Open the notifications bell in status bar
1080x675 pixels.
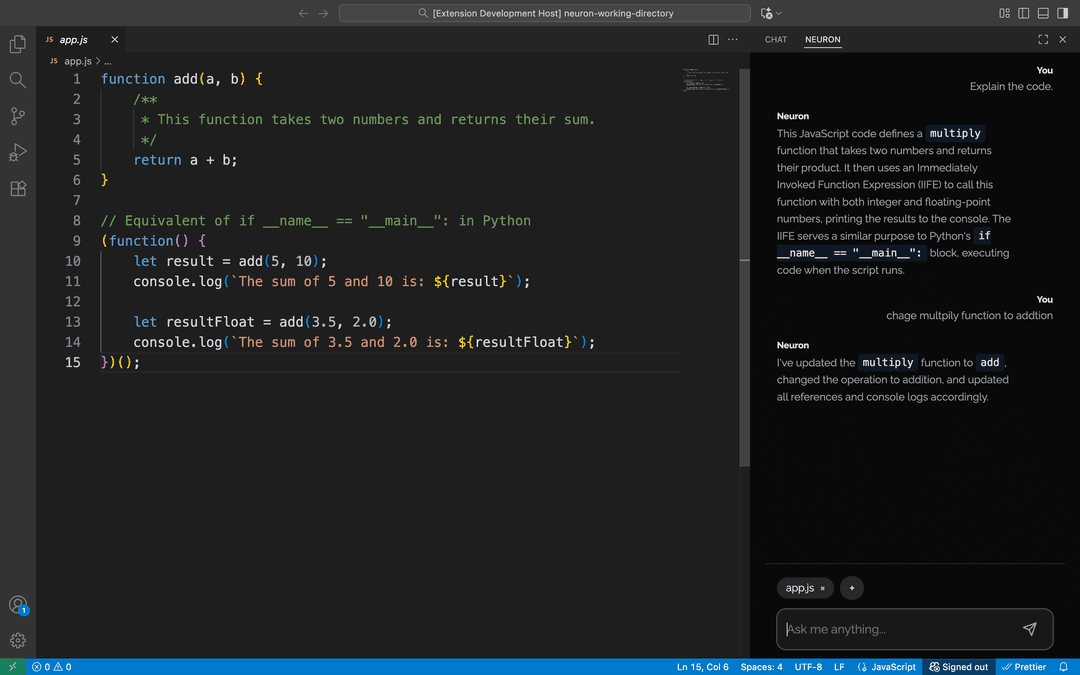[x=1063, y=667]
